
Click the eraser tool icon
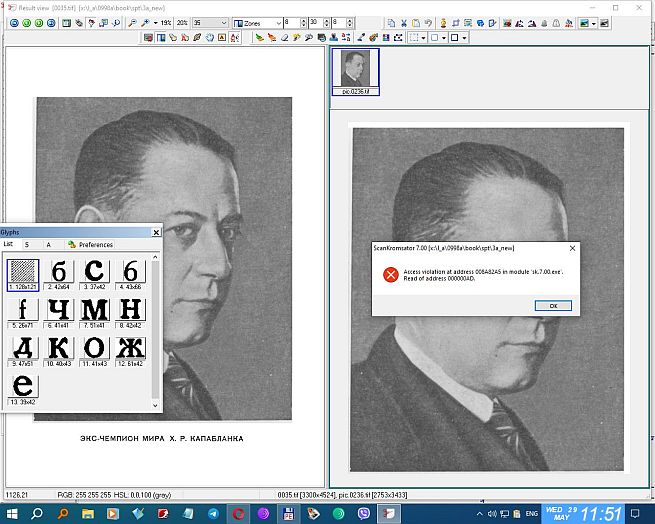[x=284, y=38]
